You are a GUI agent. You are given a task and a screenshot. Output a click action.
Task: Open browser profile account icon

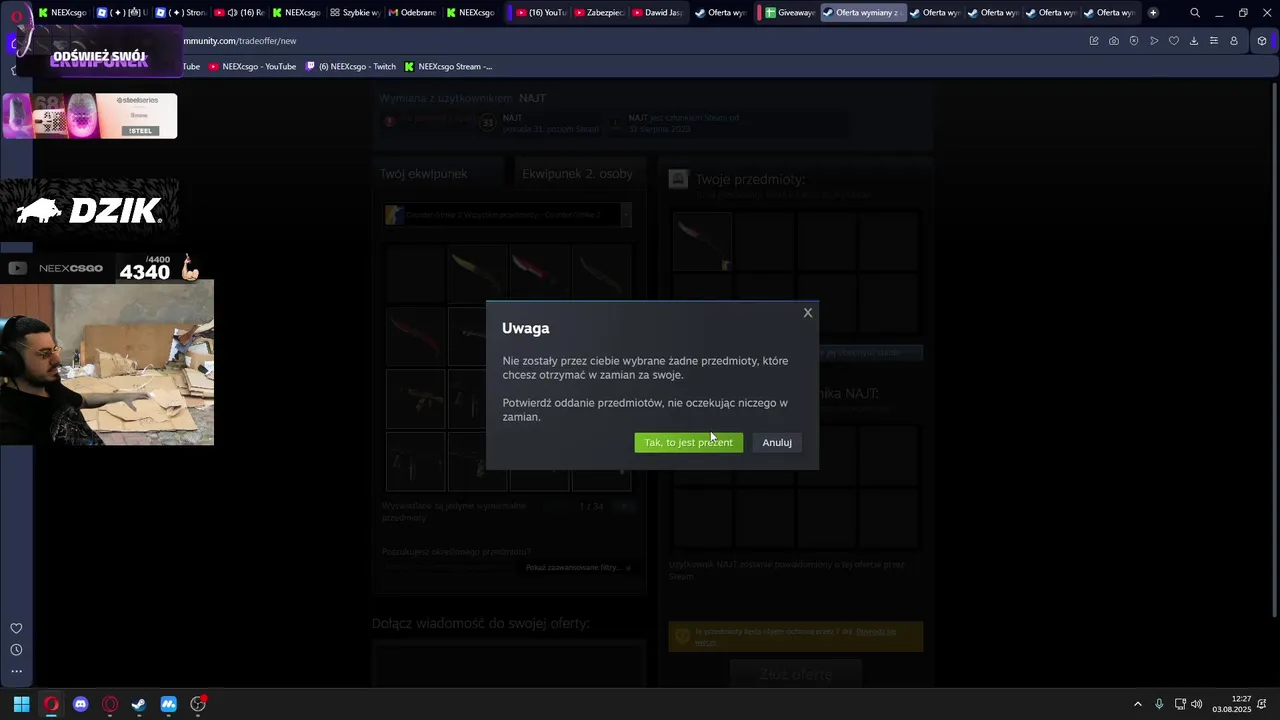[x=1234, y=41]
